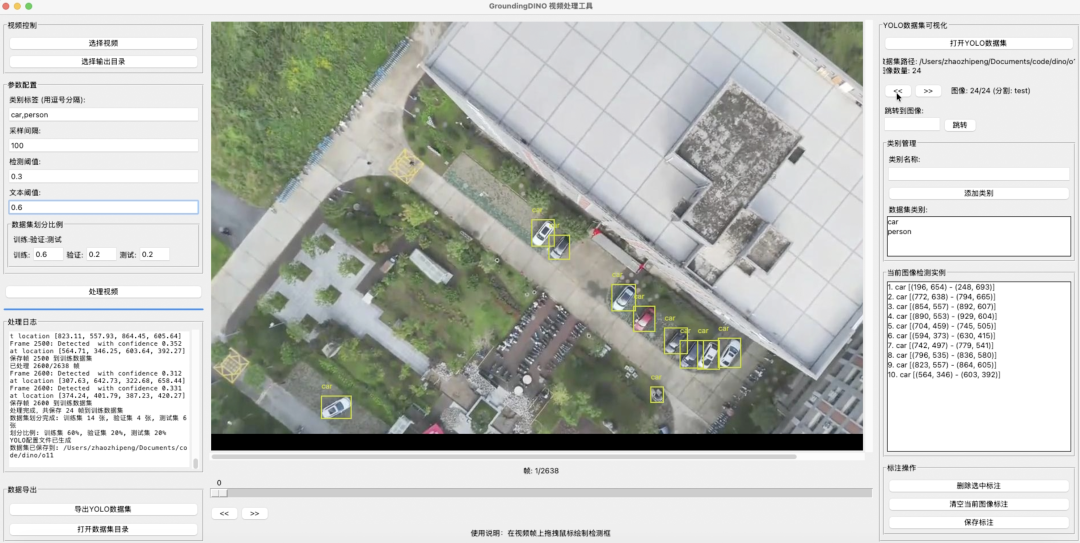This screenshot has width=1080, height=543.
Task: Click the 添加类别 button
Action: [x=978, y=193]
